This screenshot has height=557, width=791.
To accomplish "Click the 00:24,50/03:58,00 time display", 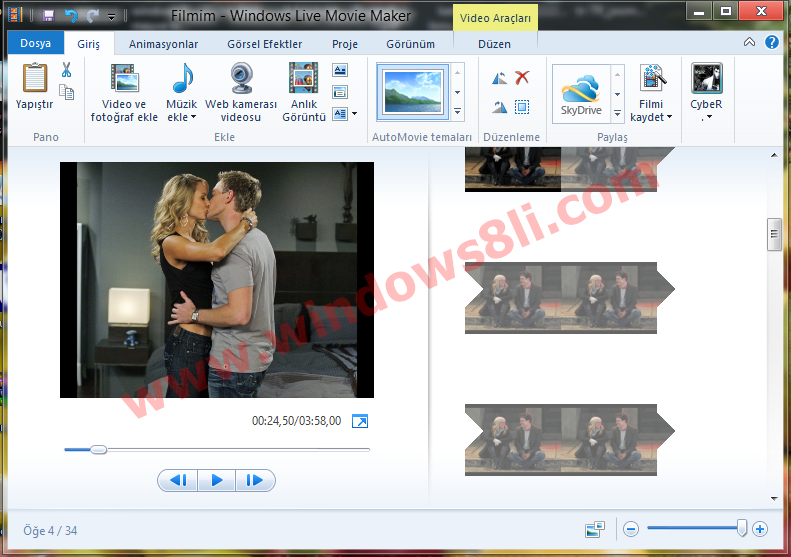I will pos(297,421).
